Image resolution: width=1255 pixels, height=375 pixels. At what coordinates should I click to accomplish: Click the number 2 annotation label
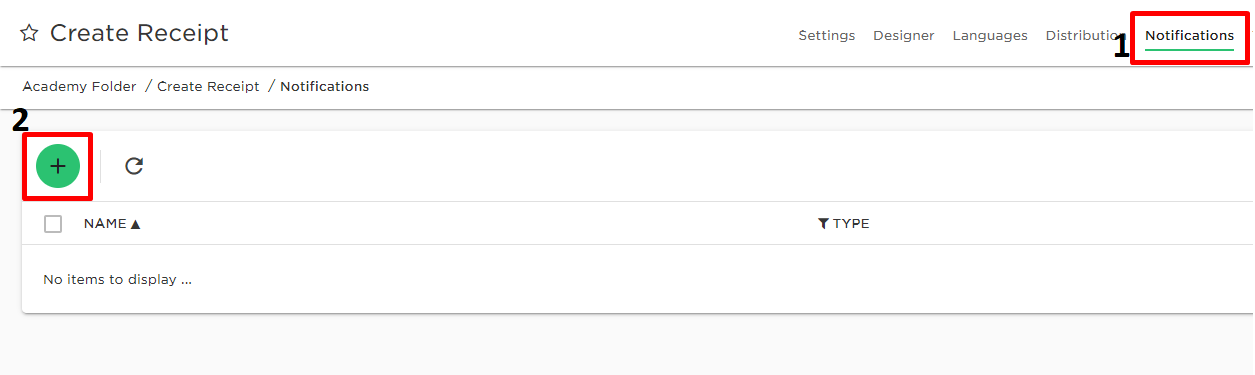[20, 121]
